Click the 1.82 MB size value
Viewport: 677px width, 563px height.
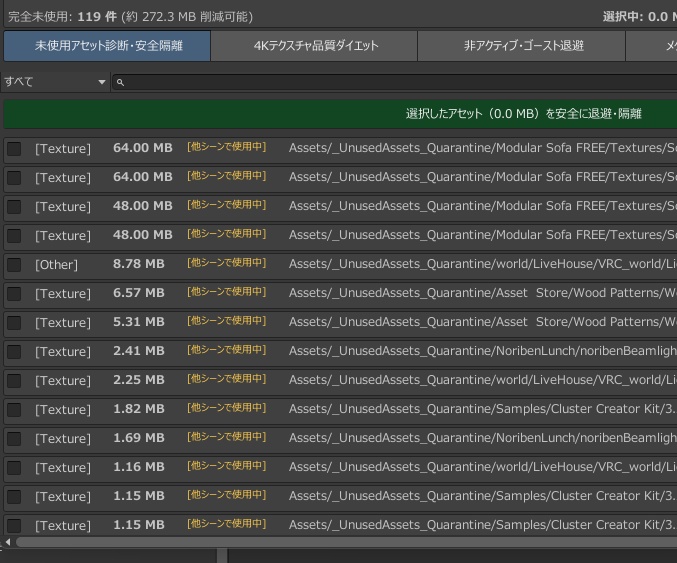pos(139,408)
